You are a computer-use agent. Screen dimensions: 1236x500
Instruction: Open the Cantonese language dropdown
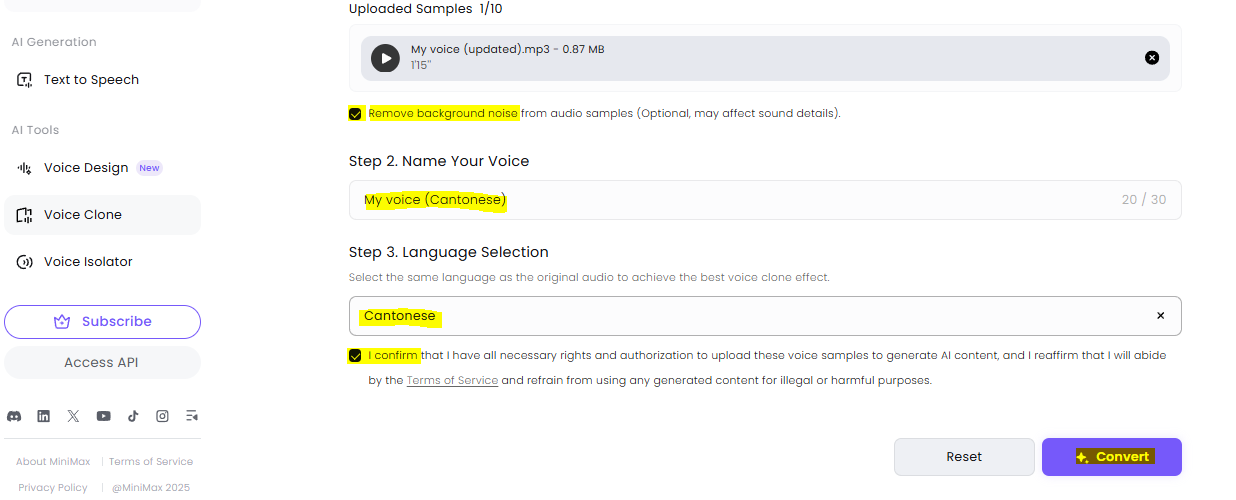coord(765,316)
